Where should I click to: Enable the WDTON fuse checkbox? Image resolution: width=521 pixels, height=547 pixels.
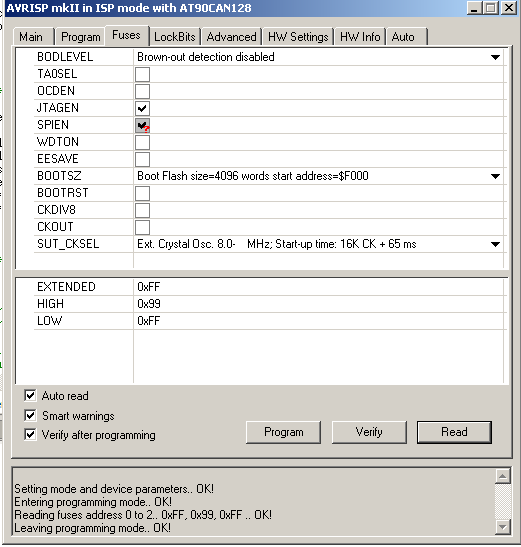click(x=142, y=142)
